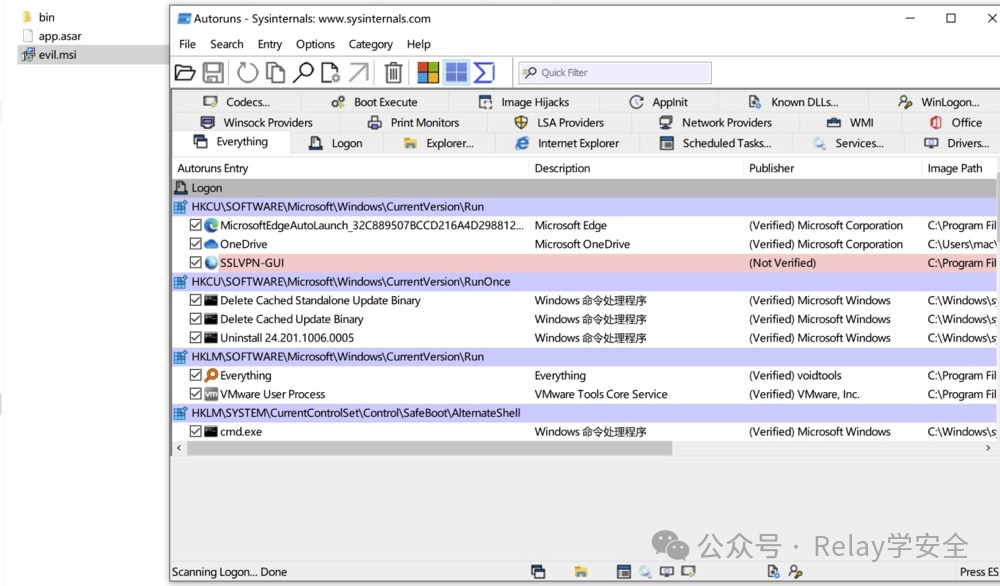This screenshot has height=586, width=1000.
Task: Uncheck the MicrosoftEdgeAutoLaunch entry checkbox
Action: [x=196, y=225]
